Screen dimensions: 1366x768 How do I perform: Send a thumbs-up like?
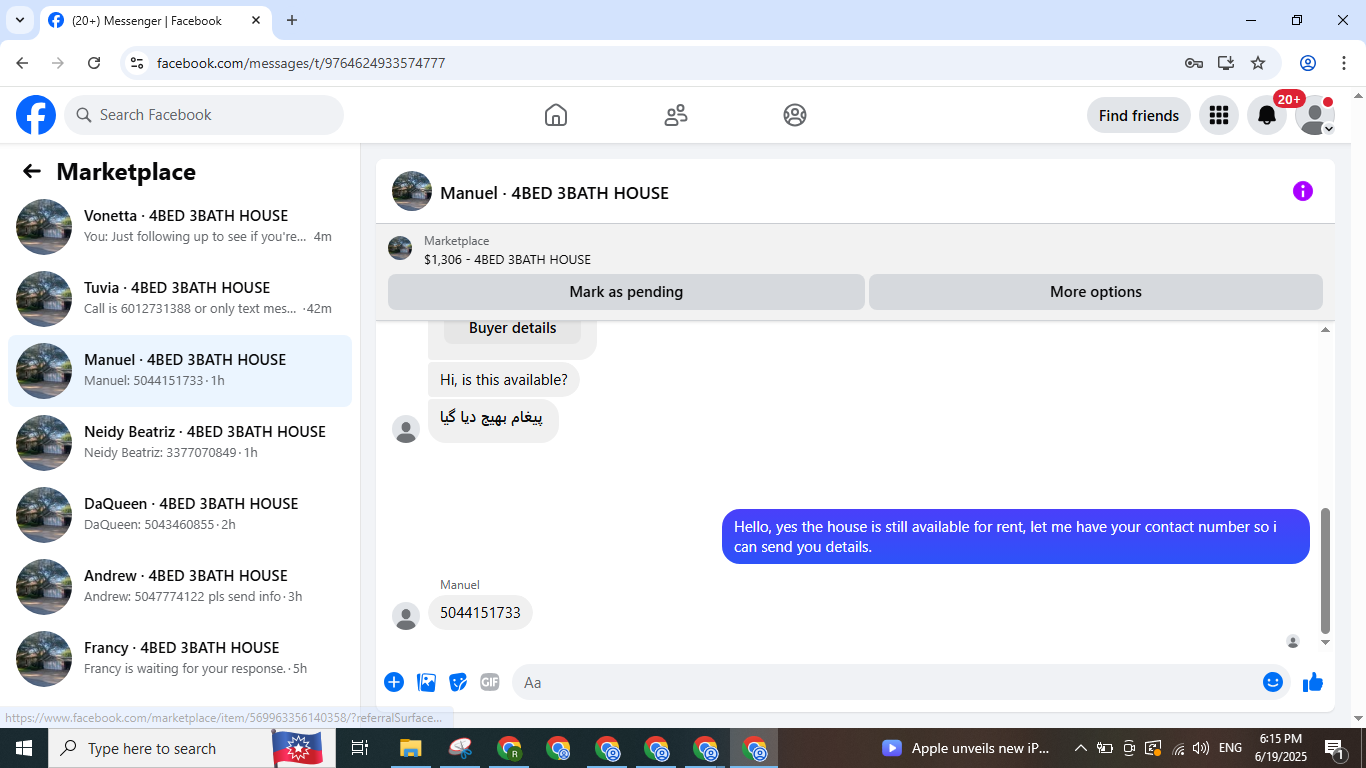[1313, 682]
